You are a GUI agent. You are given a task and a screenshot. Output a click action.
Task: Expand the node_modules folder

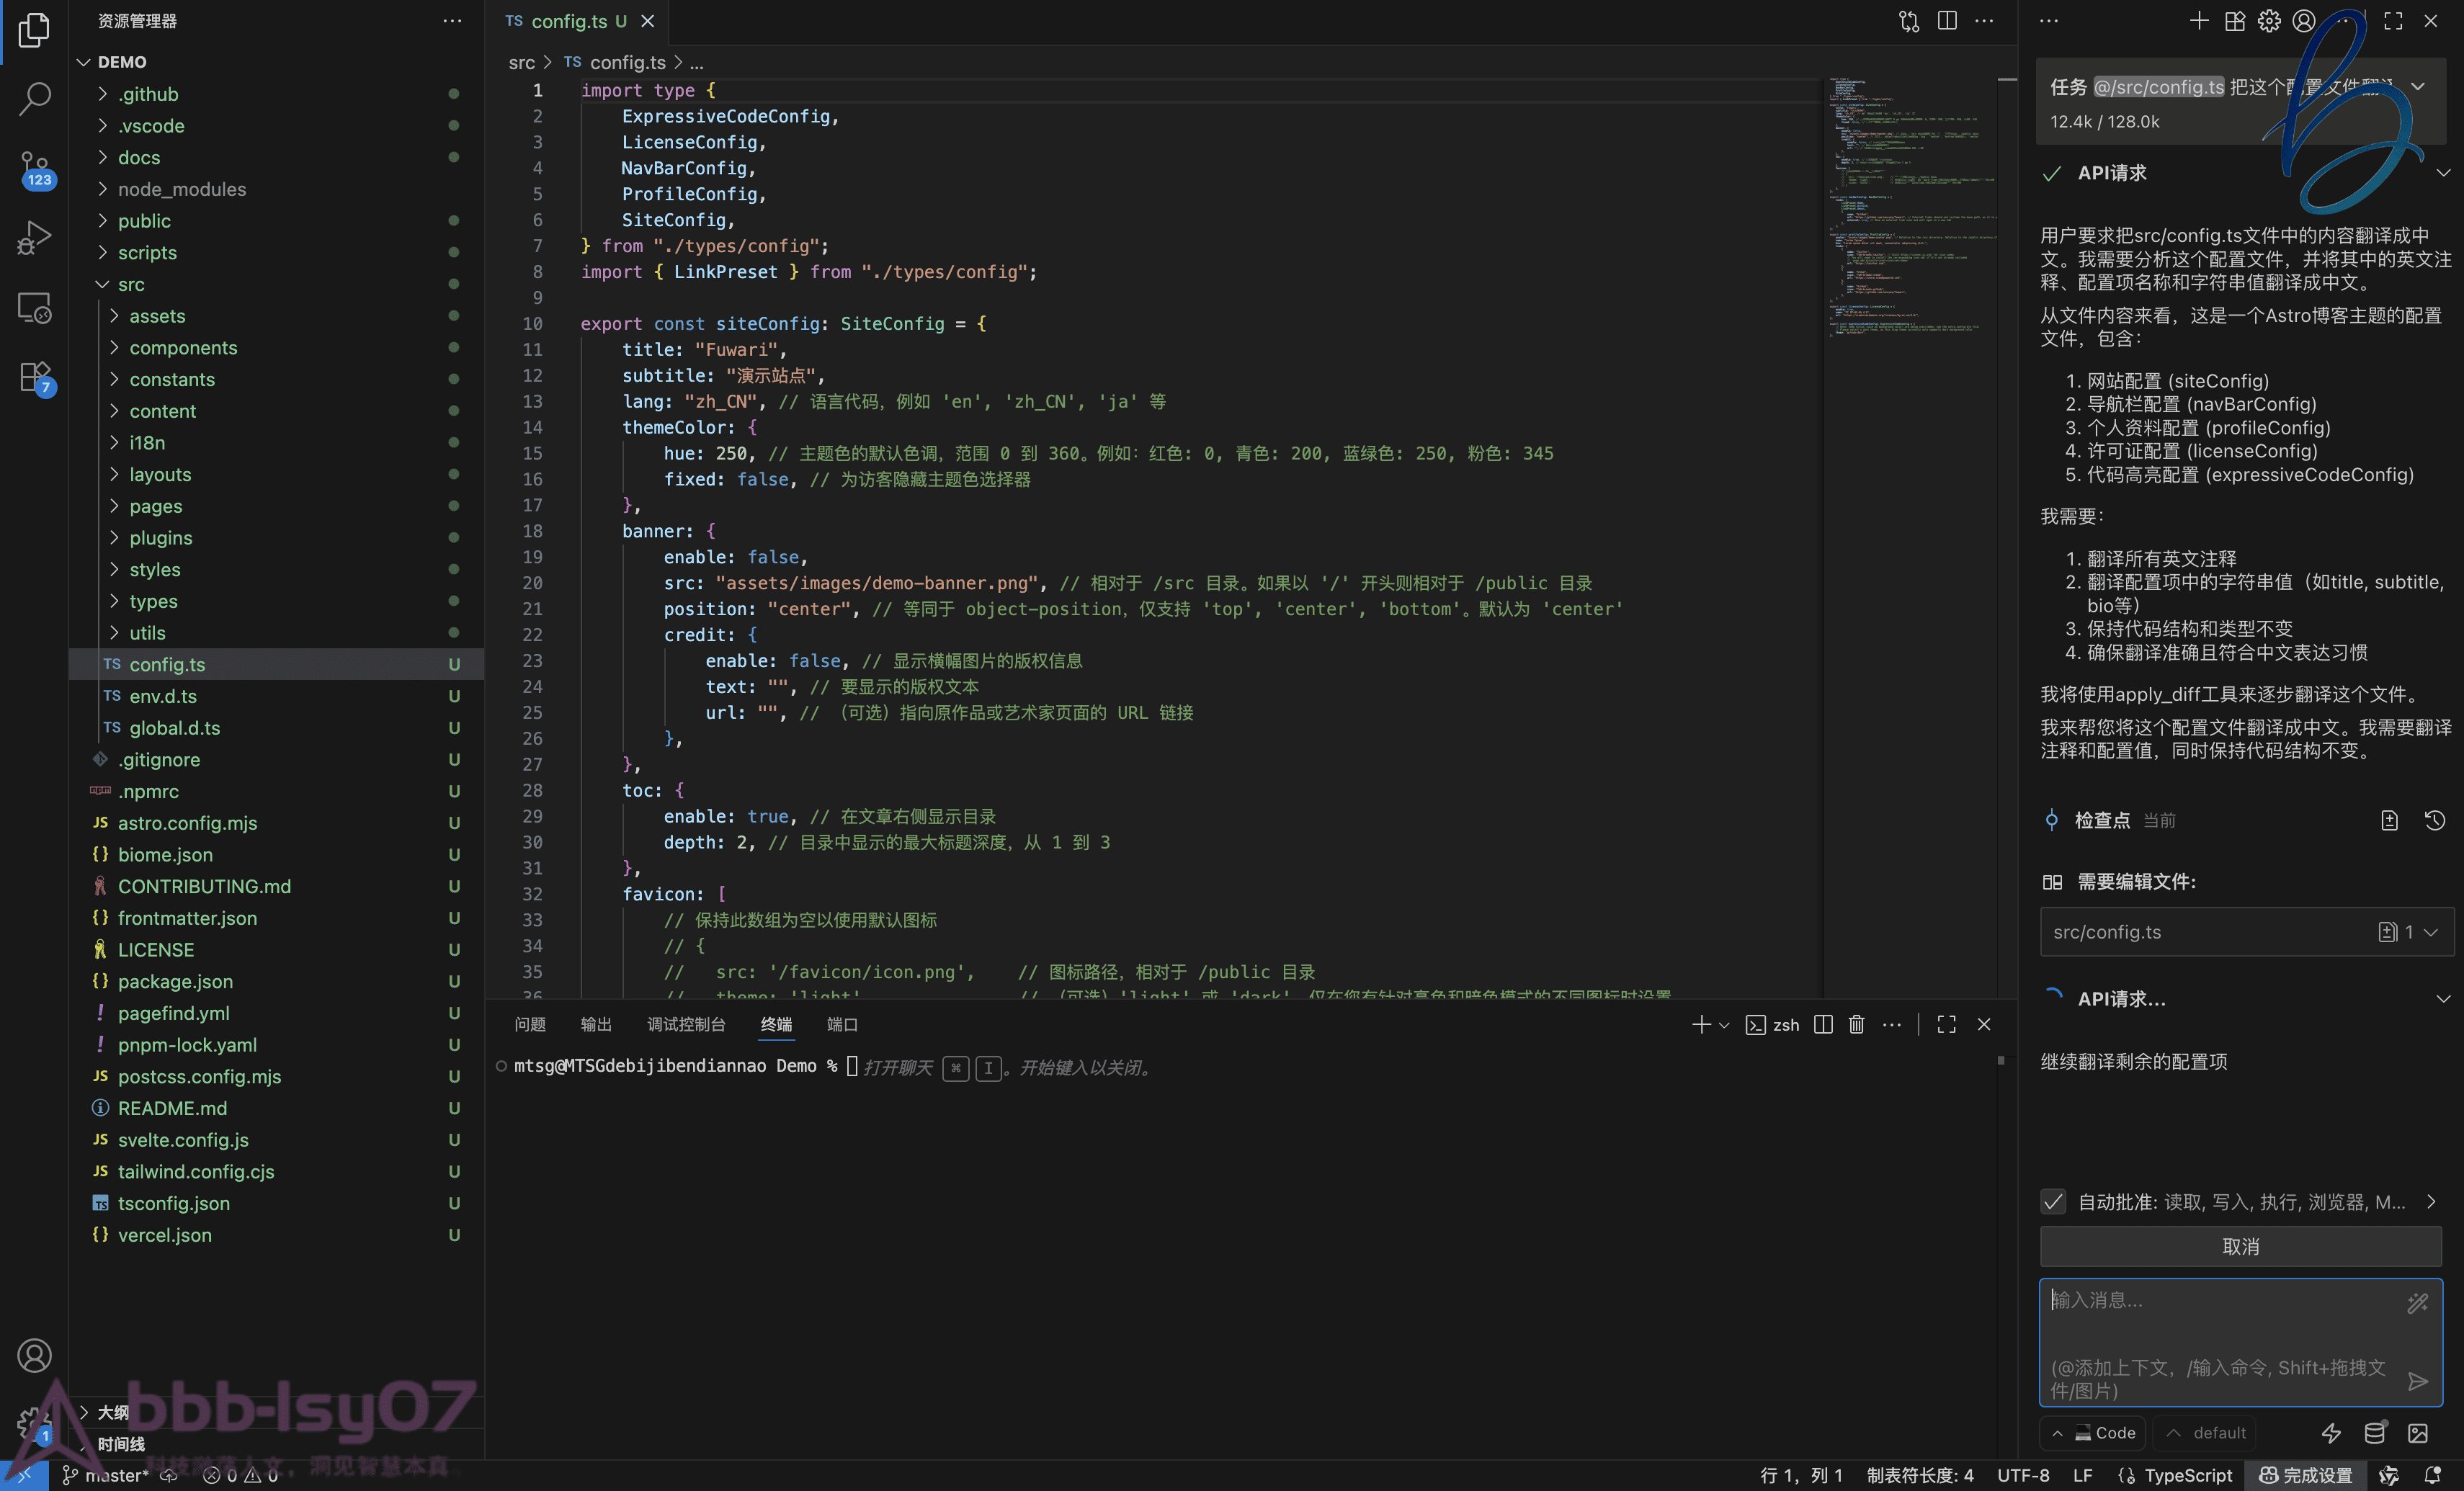[x=182, y=189]
